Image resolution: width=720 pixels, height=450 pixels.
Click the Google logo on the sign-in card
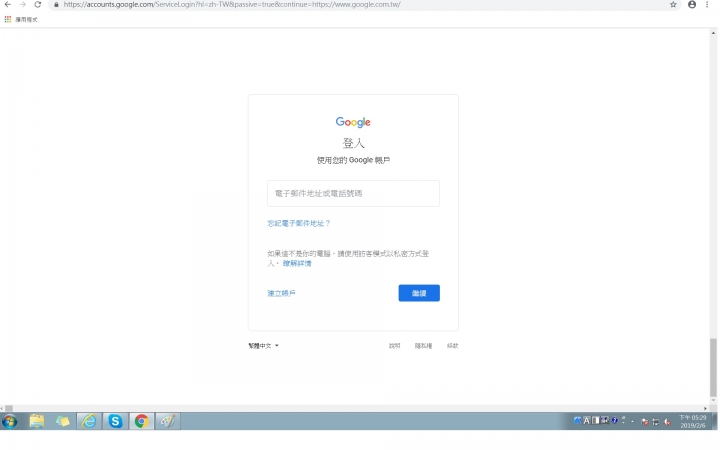tap(353, 122)
